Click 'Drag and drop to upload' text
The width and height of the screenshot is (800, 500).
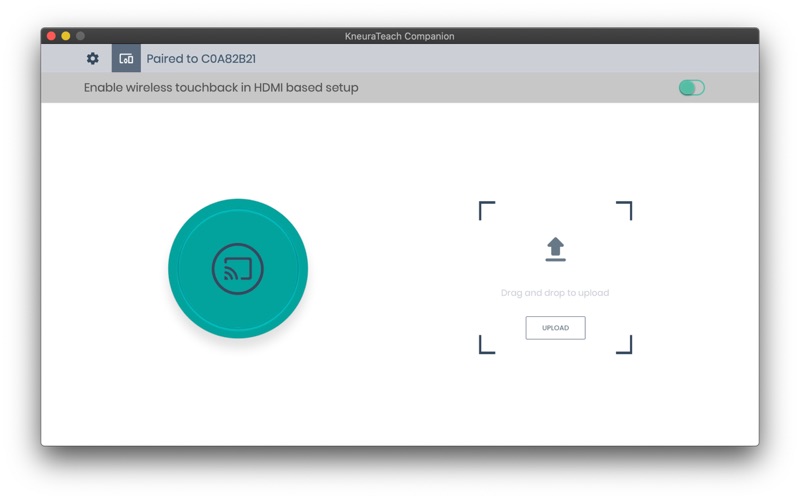[555, 293]
